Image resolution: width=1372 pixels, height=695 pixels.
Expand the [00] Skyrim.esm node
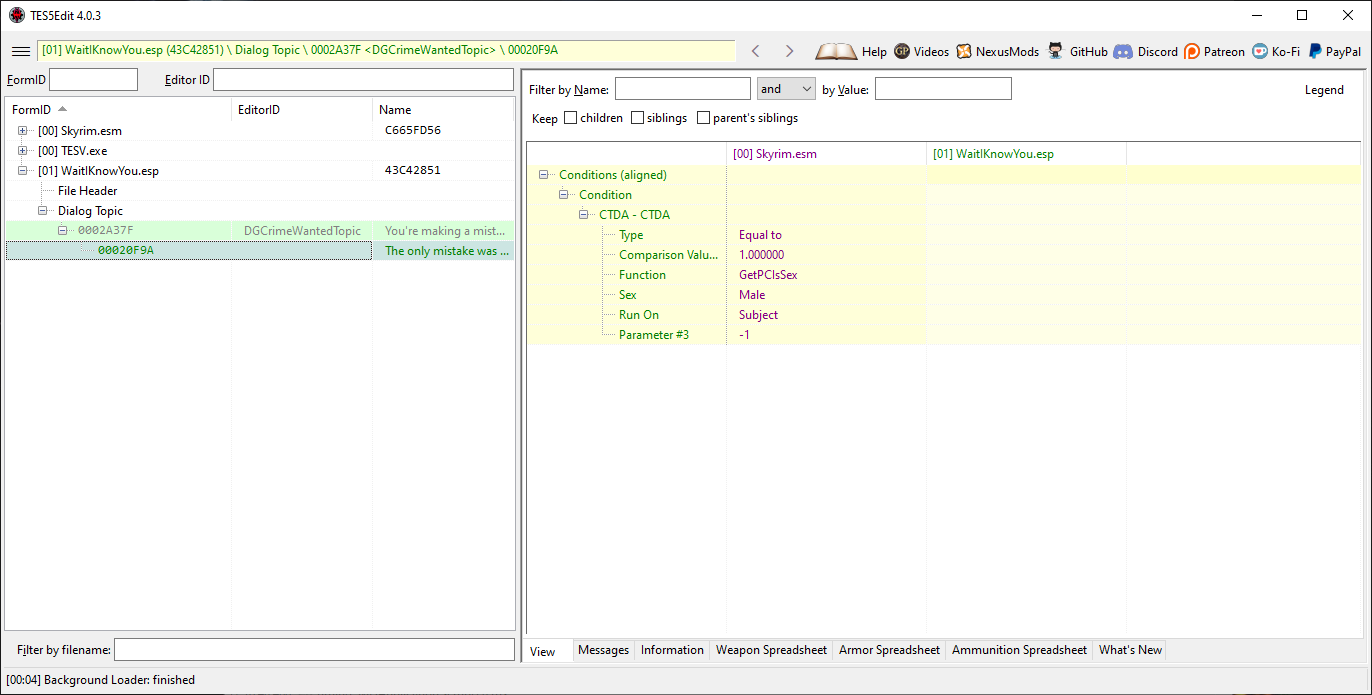tap(23, 131)
